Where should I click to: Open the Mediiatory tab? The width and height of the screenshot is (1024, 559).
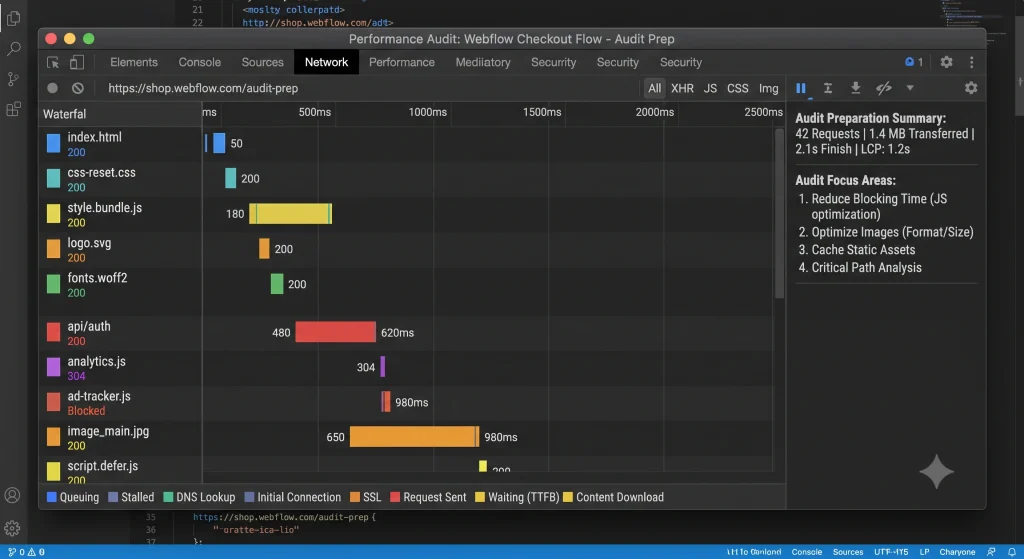coord(483,62)
